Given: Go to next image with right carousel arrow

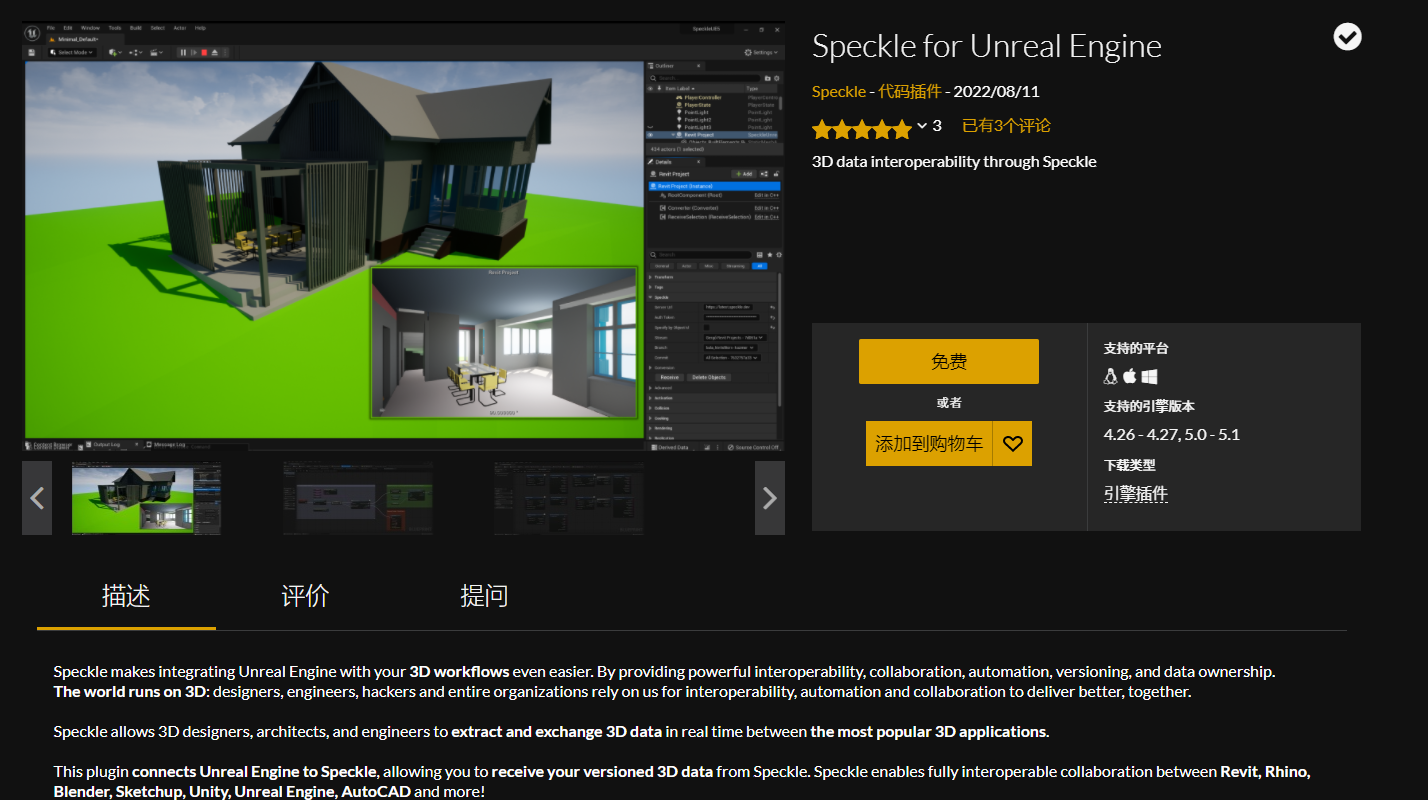Looking at the screenshot, I should [770, 497].
